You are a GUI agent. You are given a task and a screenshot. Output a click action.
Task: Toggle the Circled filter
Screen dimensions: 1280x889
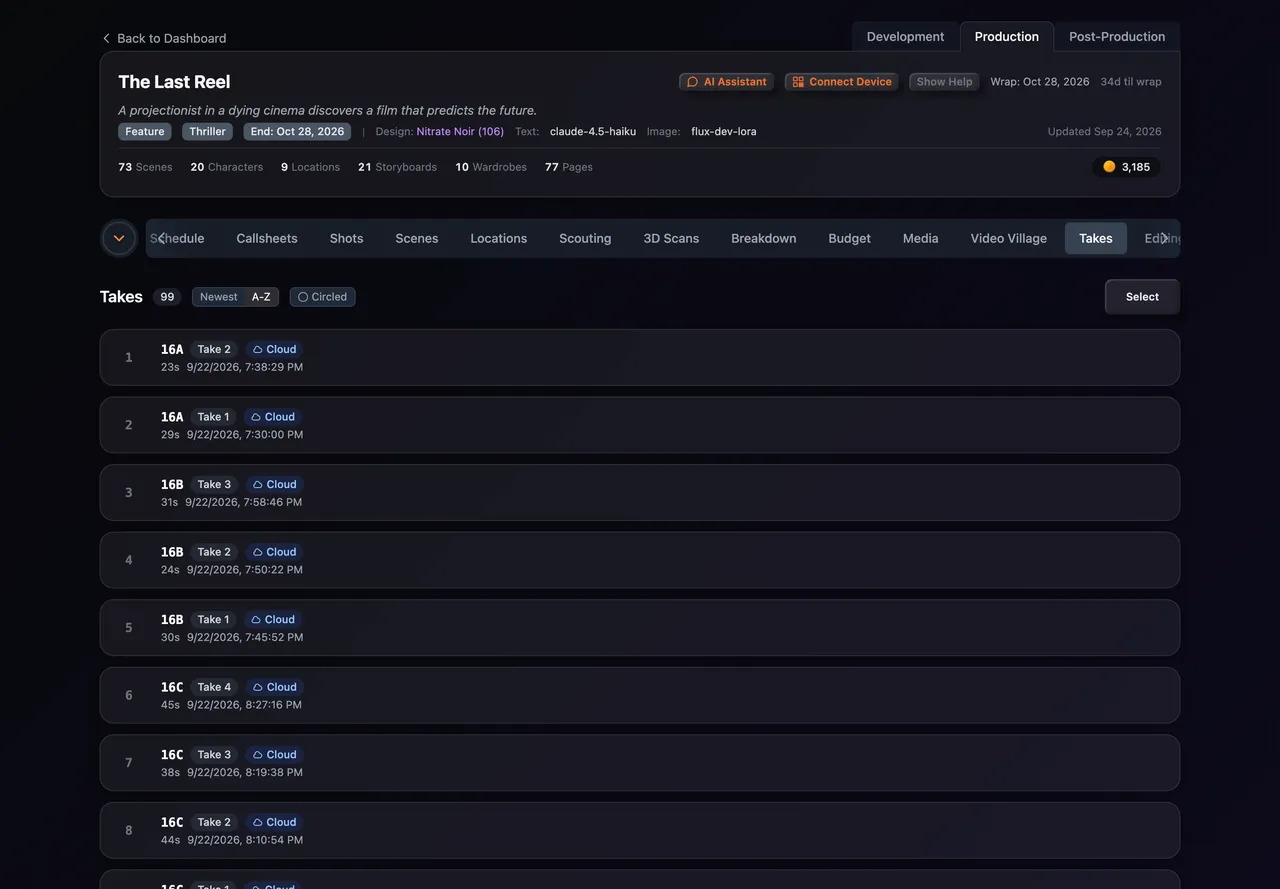(x=322, y=297)
